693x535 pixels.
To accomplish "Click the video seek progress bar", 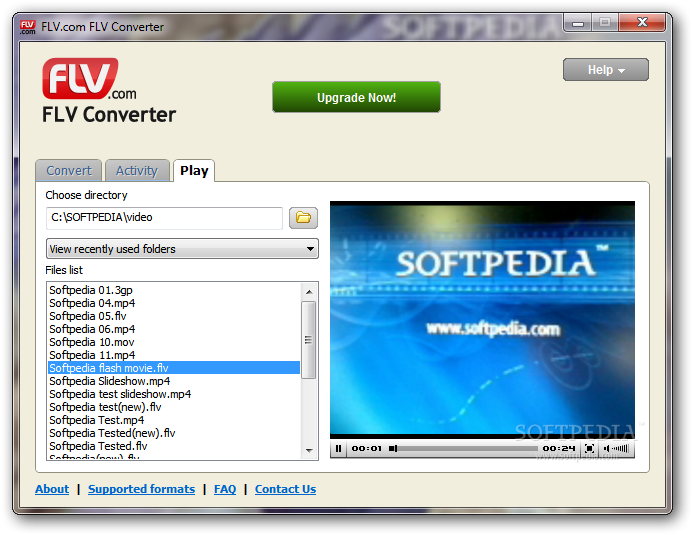I will pos(464,448).
